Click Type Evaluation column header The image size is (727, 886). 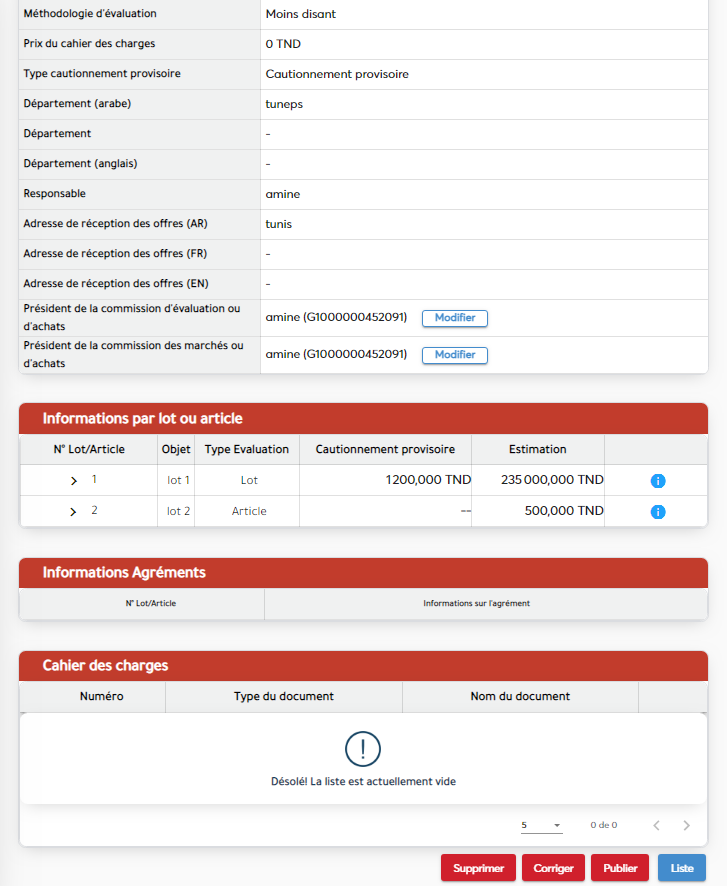pos(247,450)
